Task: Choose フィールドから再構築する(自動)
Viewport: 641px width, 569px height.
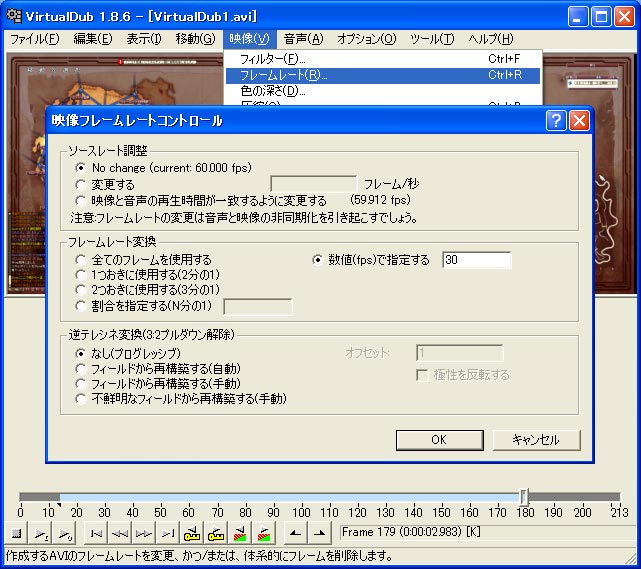Action: pyautogui.click(x=158, y=369)
